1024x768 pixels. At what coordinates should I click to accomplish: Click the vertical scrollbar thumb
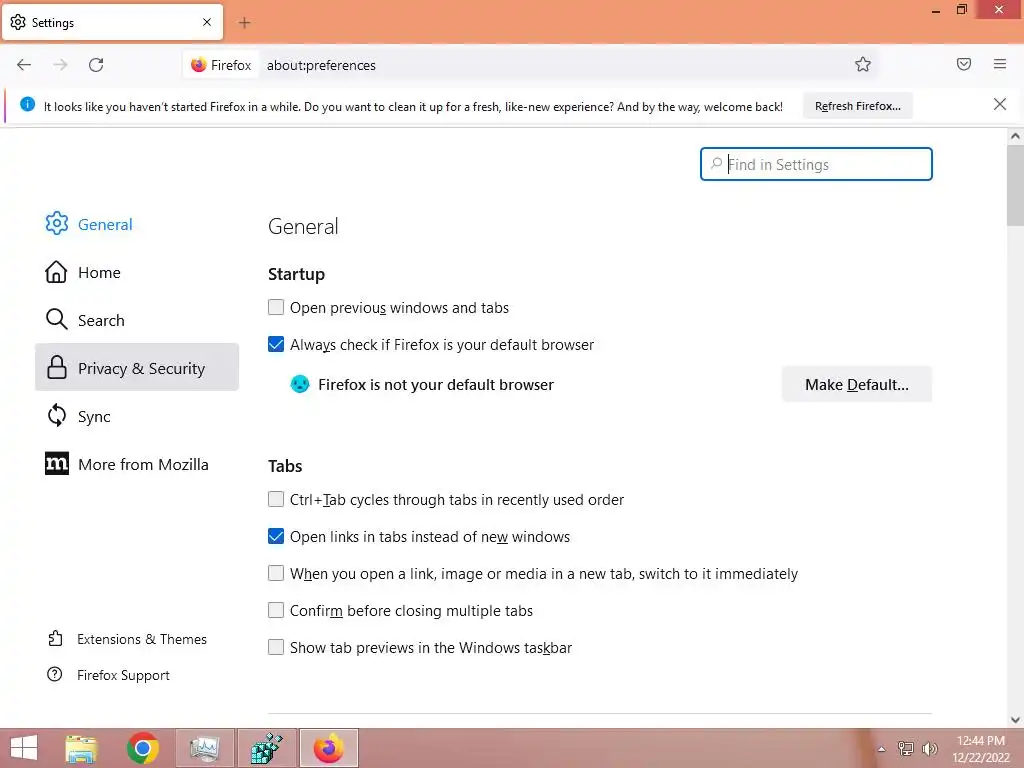point(1015,185)
